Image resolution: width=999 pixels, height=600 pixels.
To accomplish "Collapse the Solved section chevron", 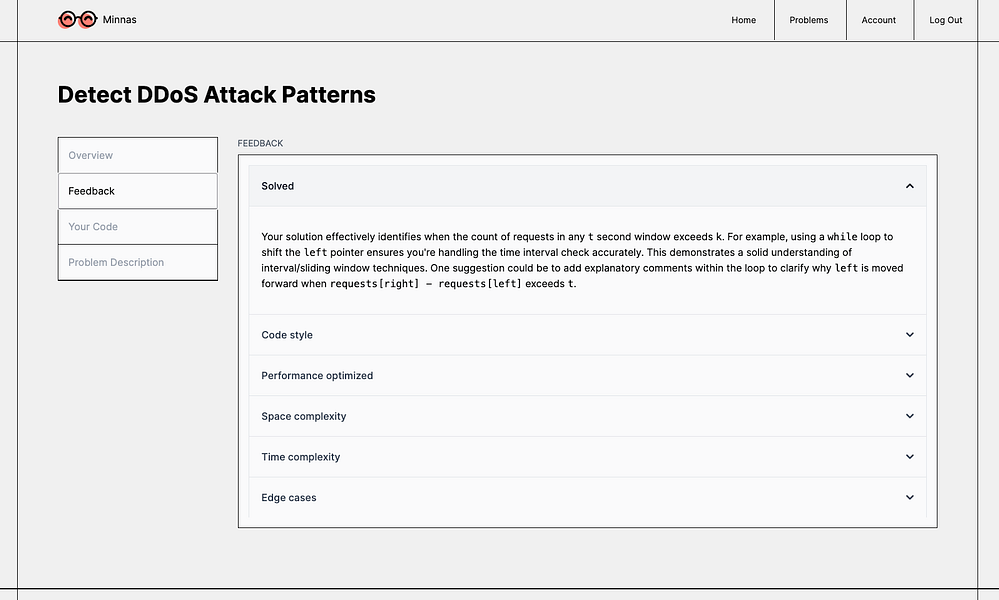I will point(909,186).
